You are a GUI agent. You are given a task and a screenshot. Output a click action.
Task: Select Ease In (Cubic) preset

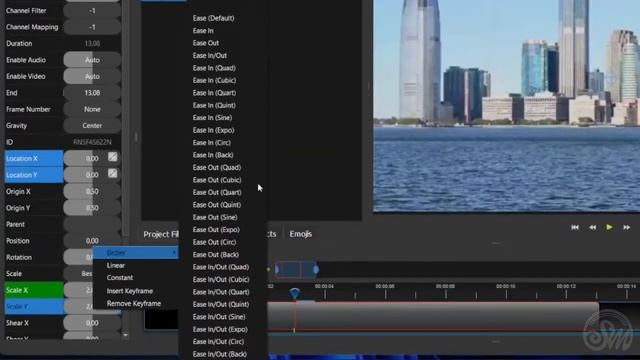(x=214, y=80)
